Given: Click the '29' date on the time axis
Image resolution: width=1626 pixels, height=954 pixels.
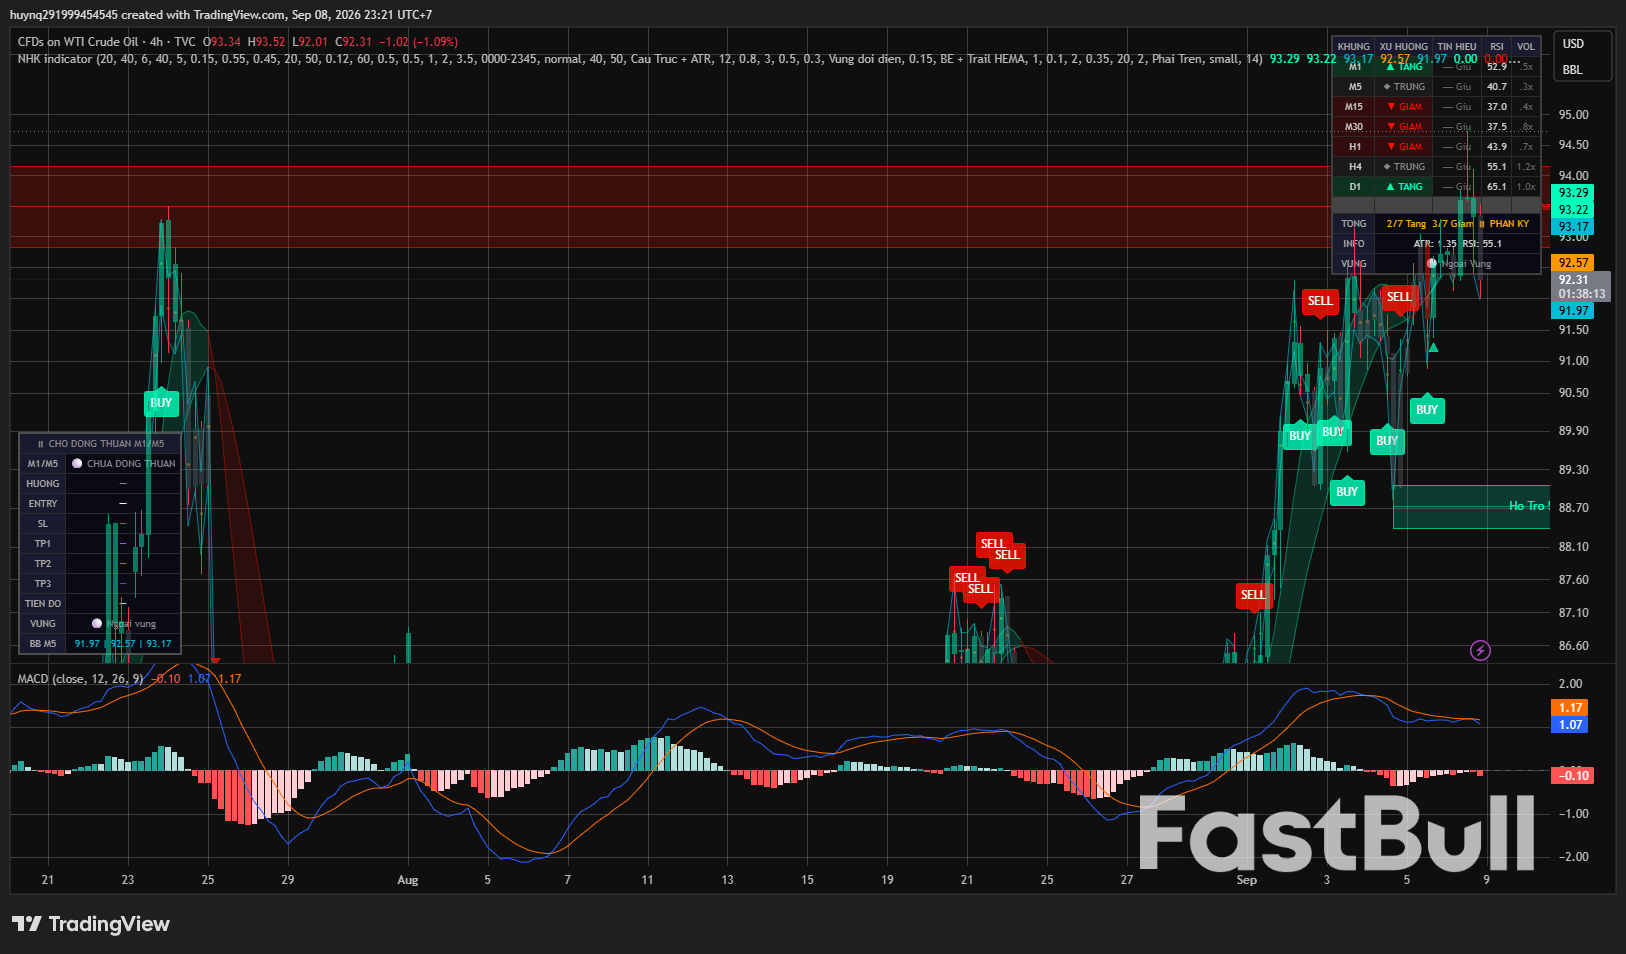Looking at the screenshot, I should 288,880.
